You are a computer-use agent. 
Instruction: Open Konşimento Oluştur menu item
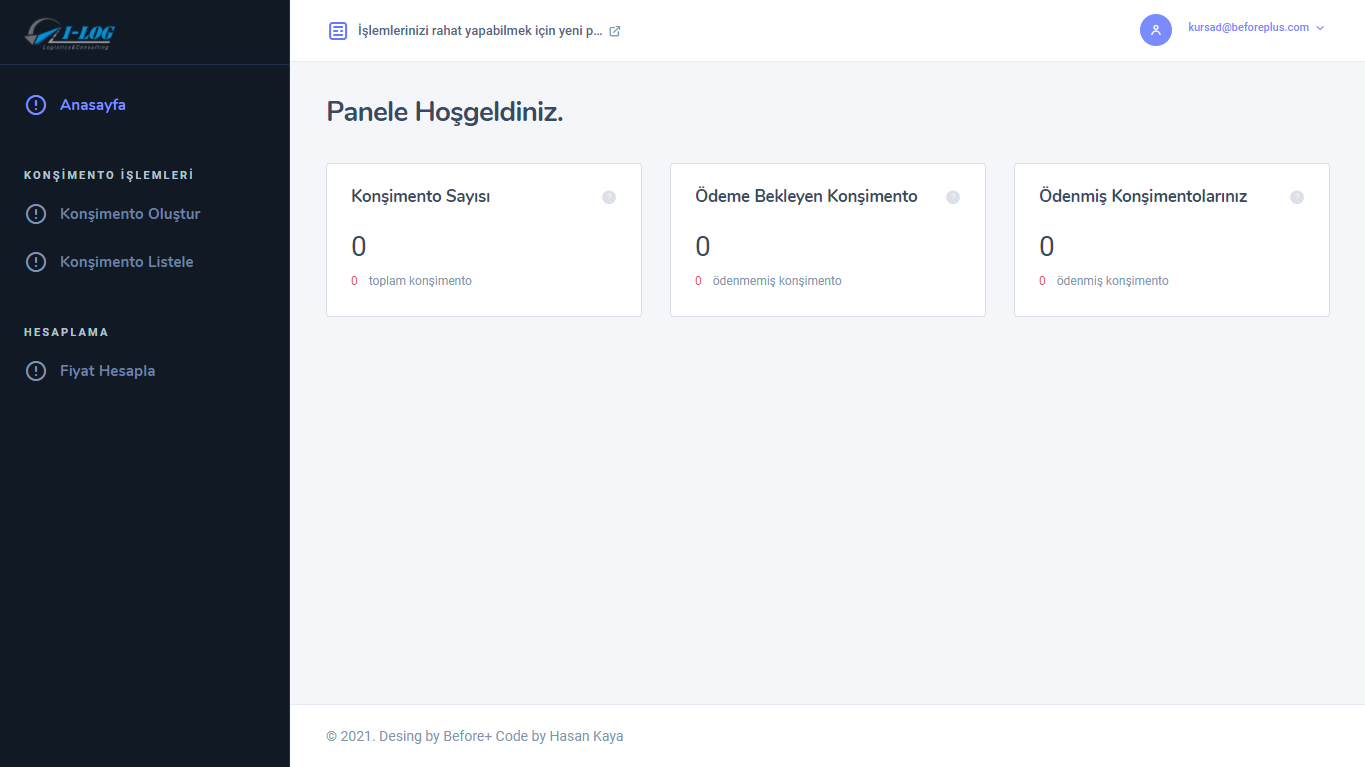click(130, 214)
